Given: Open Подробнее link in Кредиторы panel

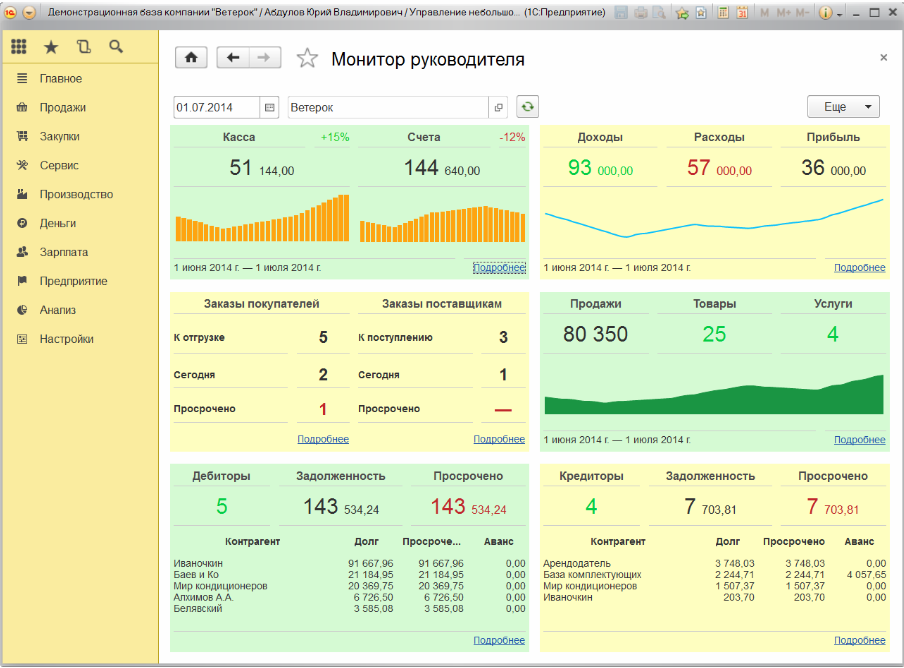Looking at the screenshot, I should (x=859, y=640).
